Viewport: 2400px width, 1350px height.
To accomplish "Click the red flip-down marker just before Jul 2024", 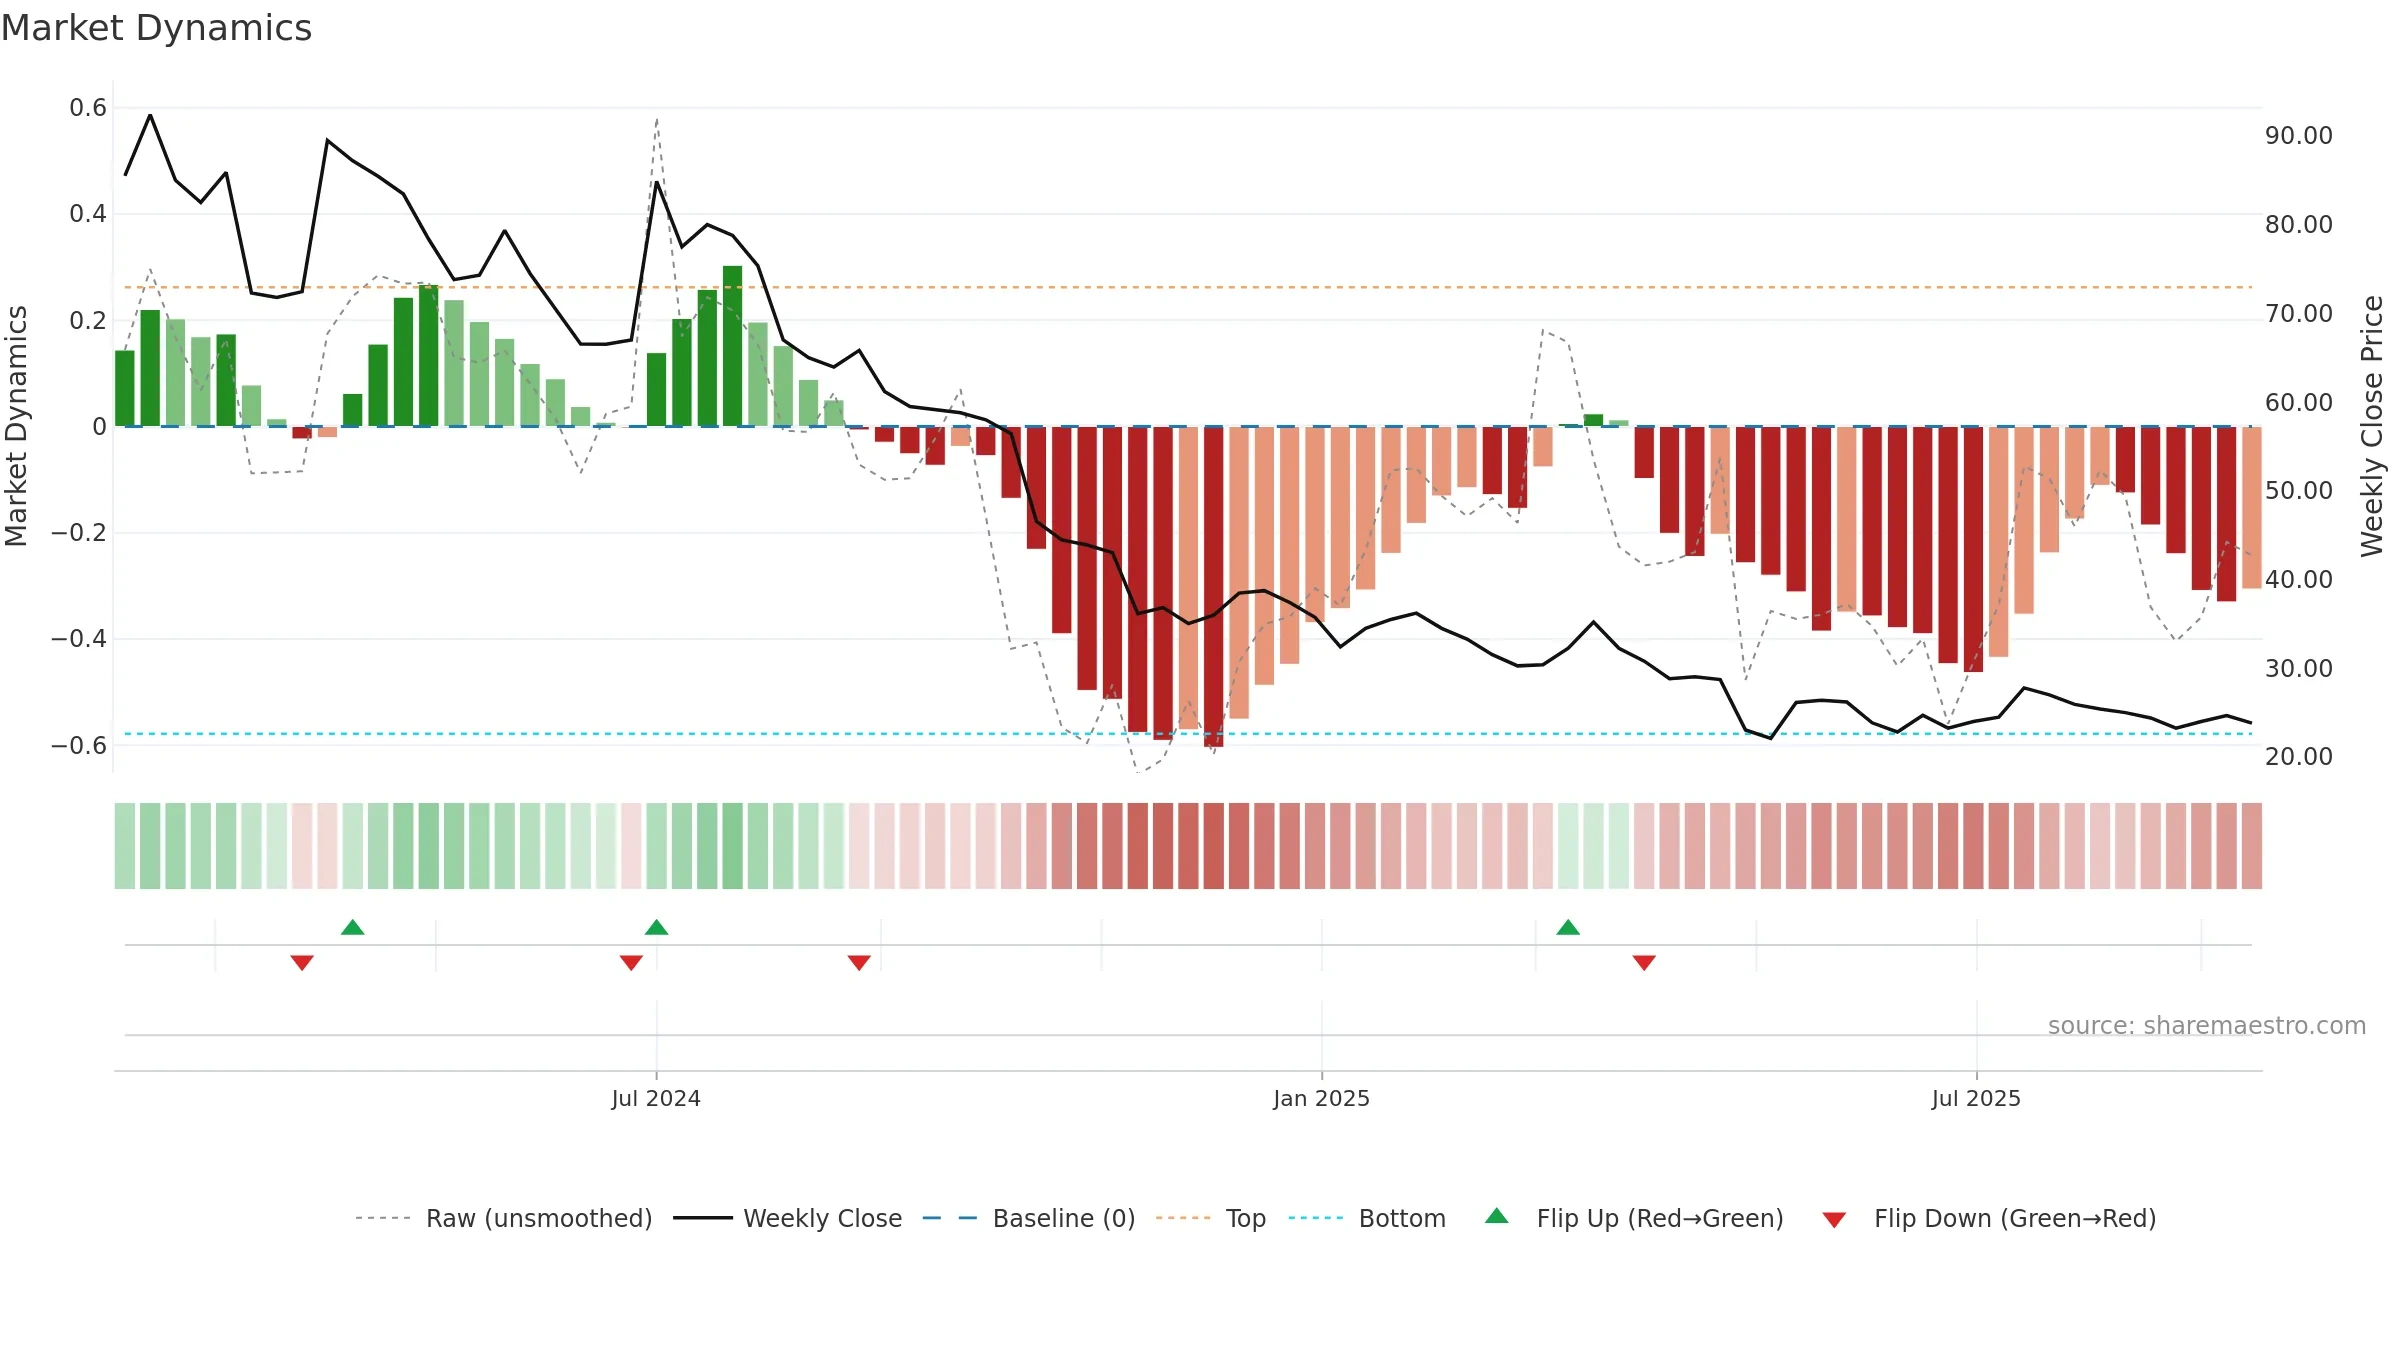I will 631,962.
